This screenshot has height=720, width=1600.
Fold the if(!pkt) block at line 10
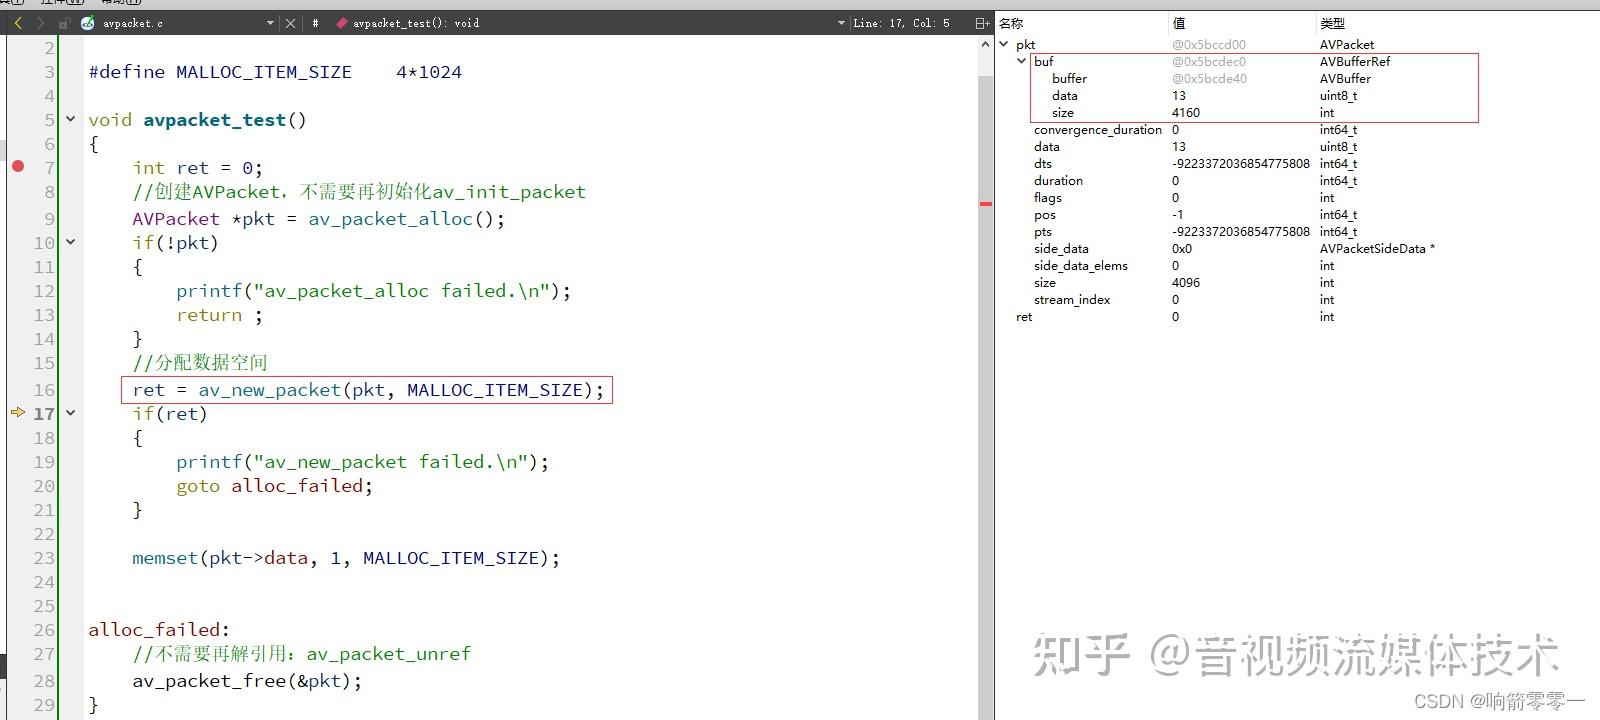[71, 242]
